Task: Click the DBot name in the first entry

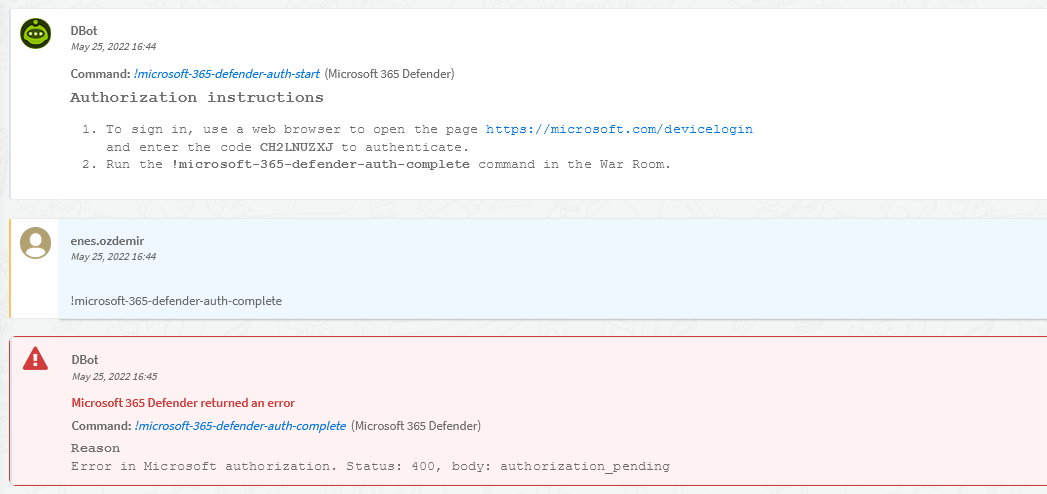Action: pyautogui.click(x=83, y=30)
